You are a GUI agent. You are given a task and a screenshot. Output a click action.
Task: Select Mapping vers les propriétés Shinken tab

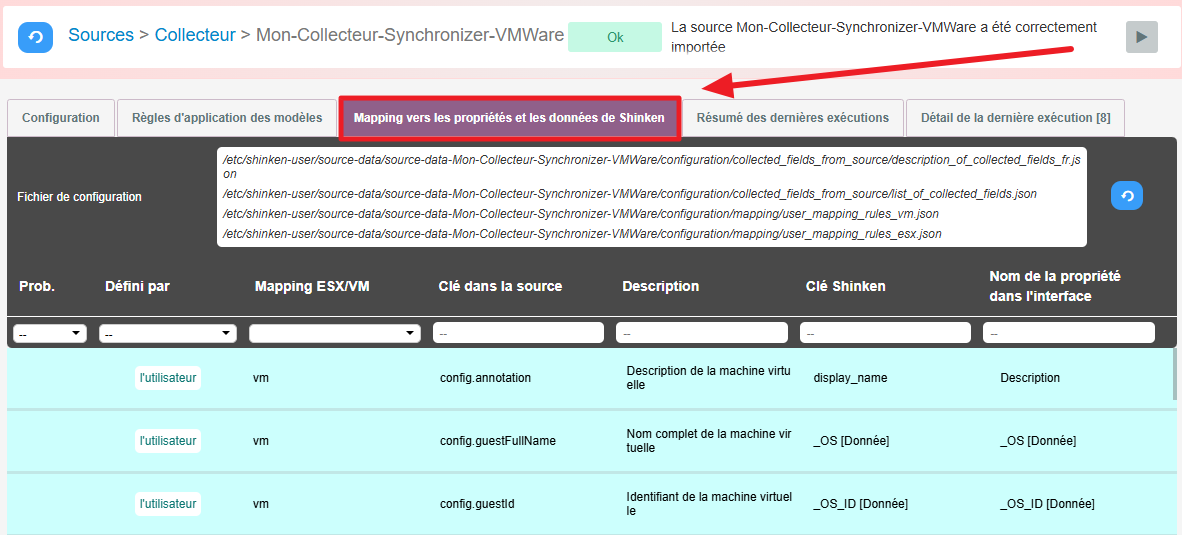(510, 118)
